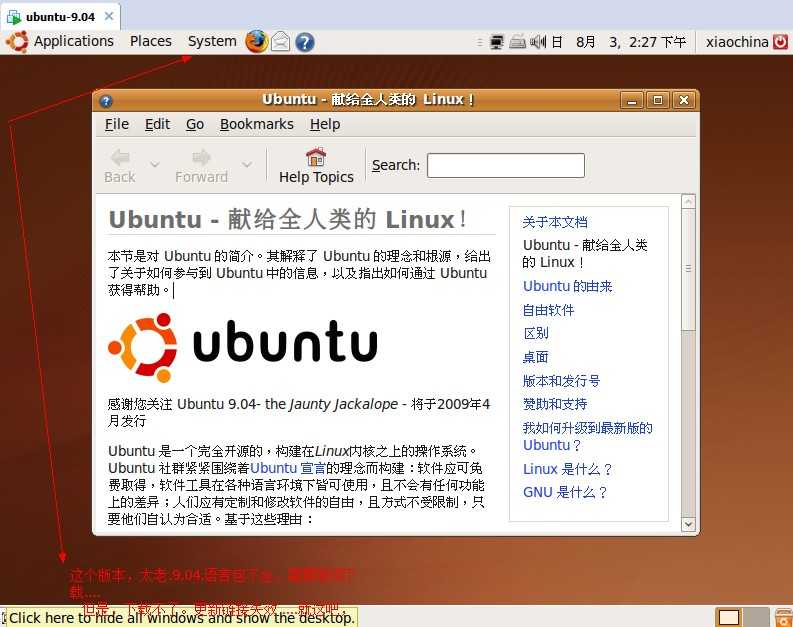The image size is (793, 627).
Task: Open the Evolution mail launcher icon
Action: 281,41
